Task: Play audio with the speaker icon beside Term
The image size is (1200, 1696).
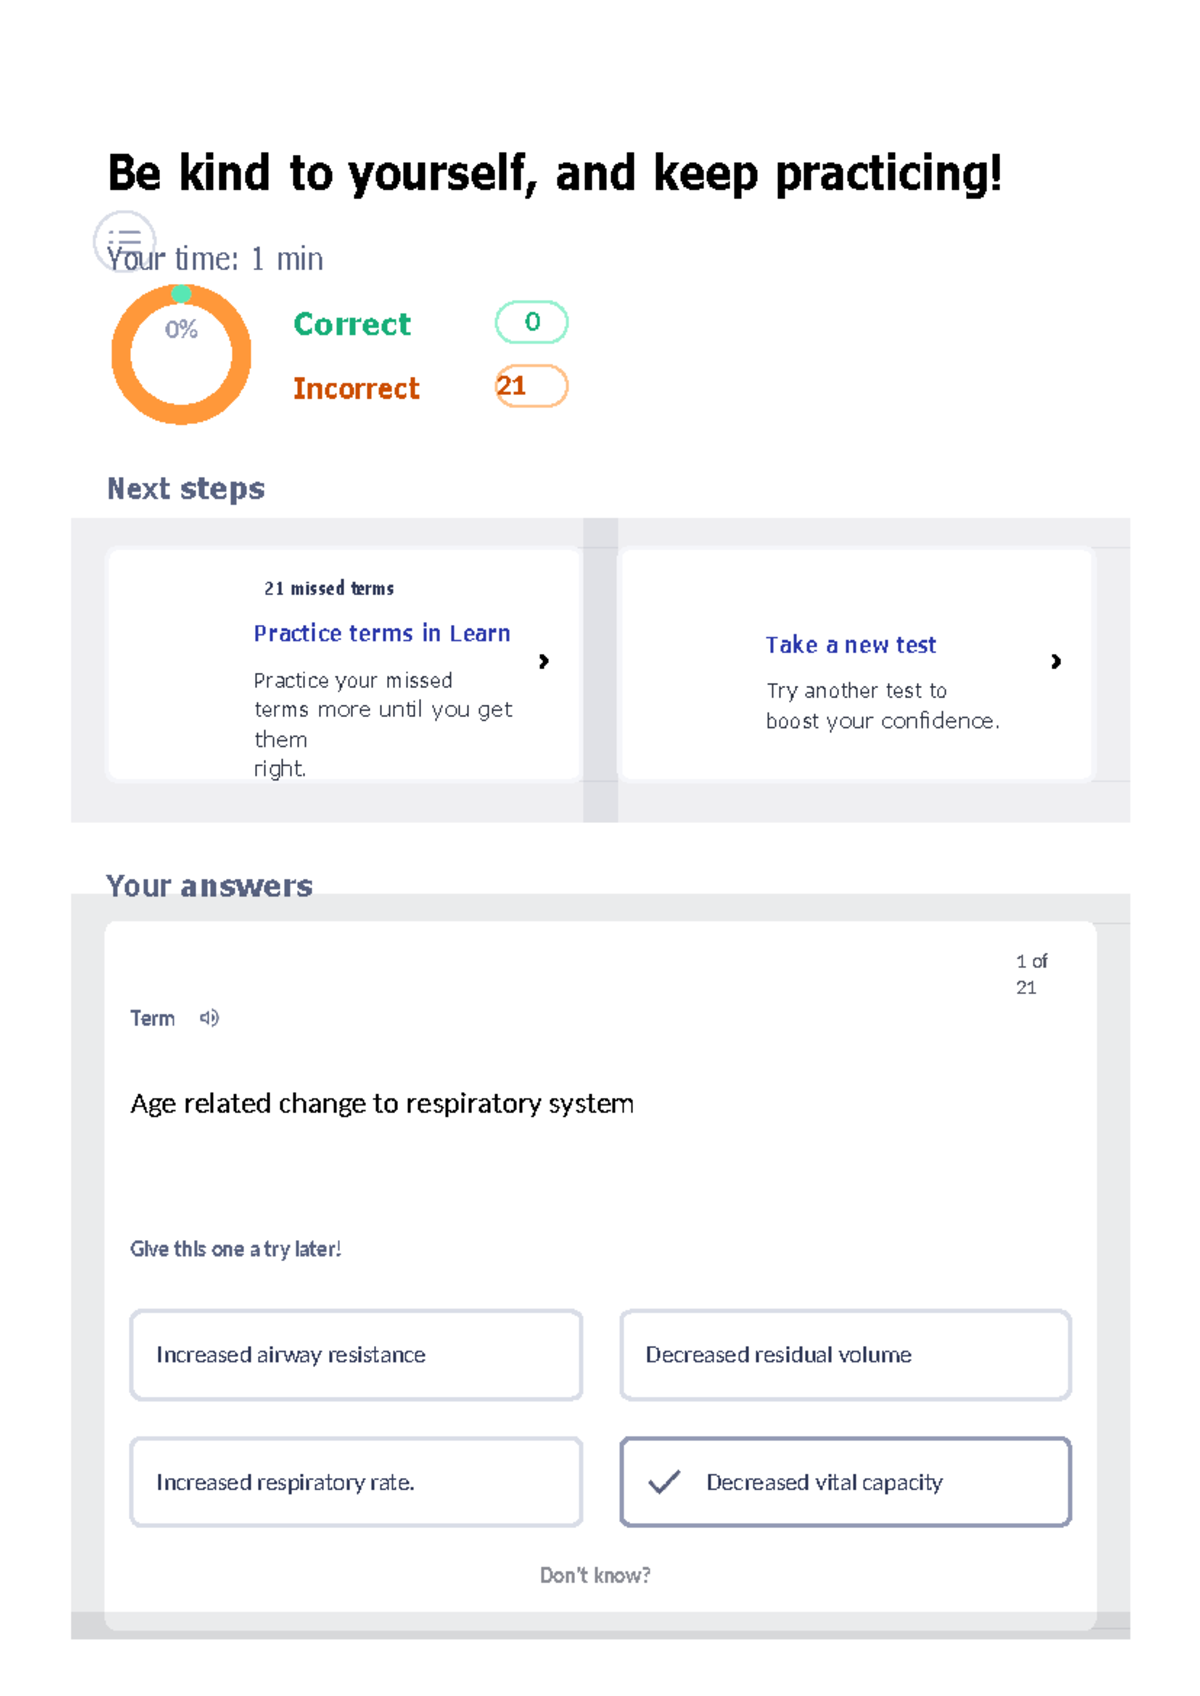Action: pyautogui.click(x=209, y=1018)
